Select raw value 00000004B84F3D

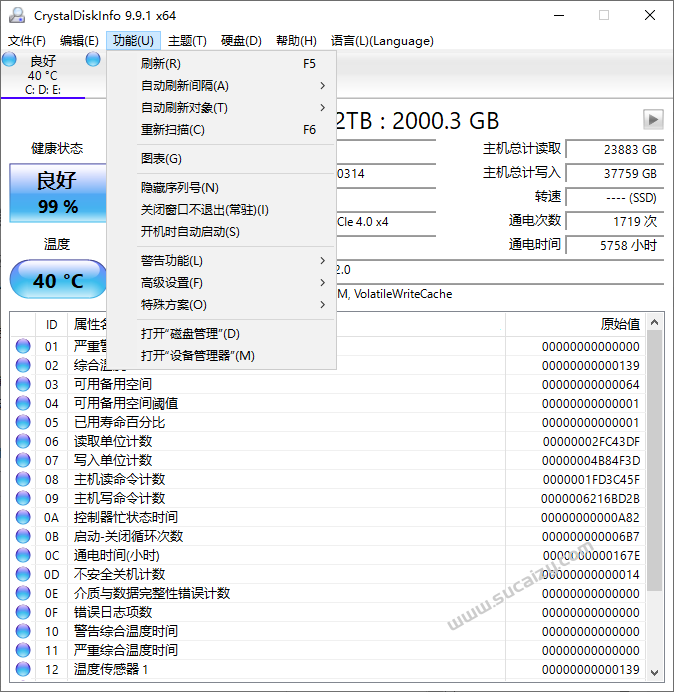pyautogui.click(x=591, y=460)
